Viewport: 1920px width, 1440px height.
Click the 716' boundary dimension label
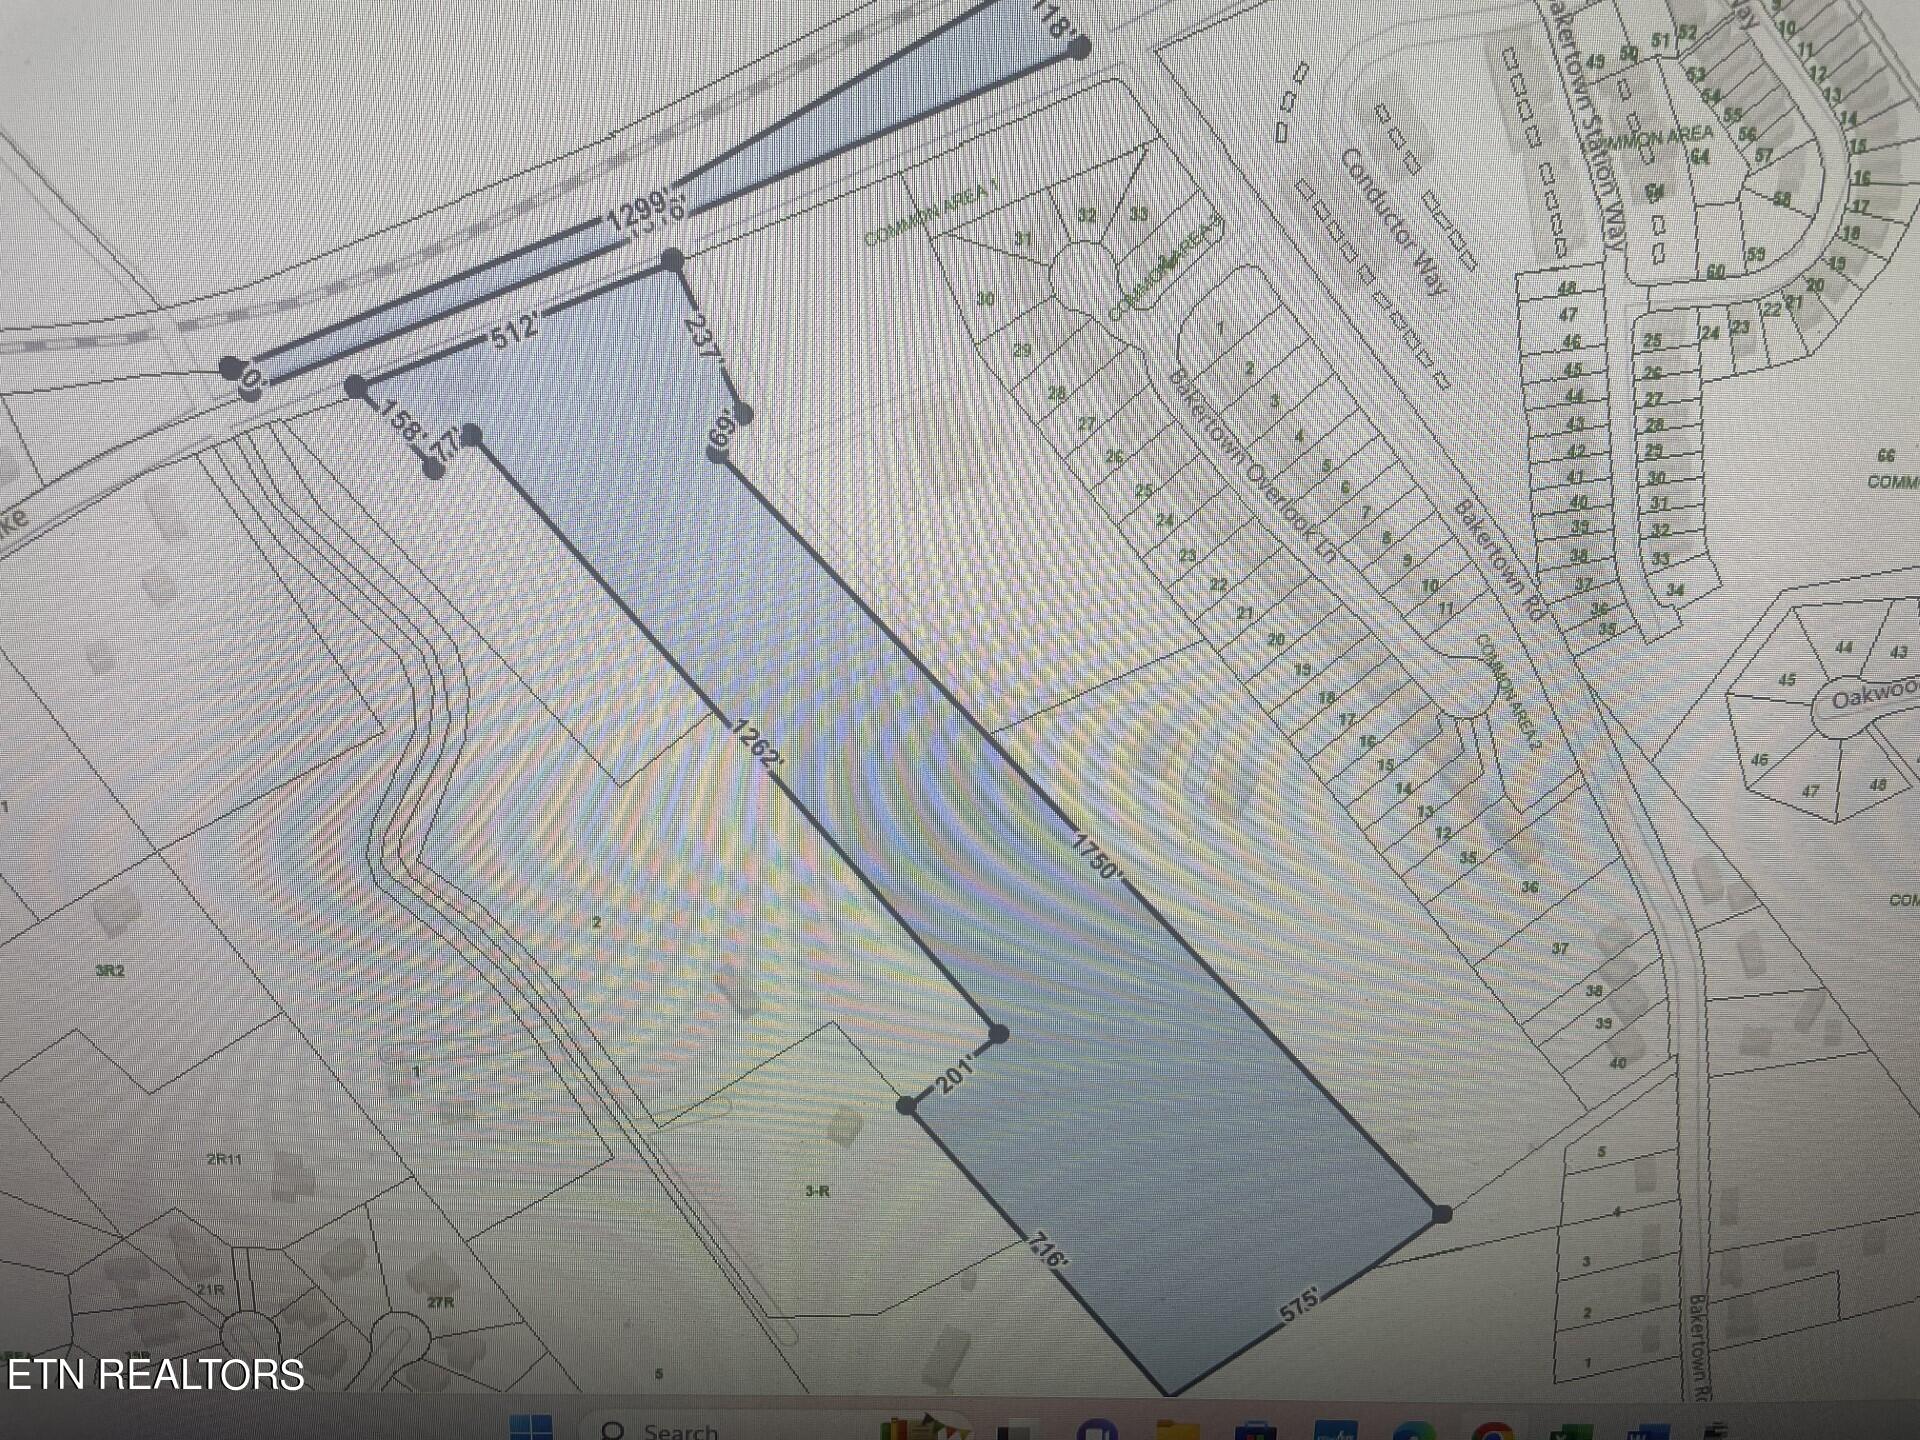coord(1046,1250)
